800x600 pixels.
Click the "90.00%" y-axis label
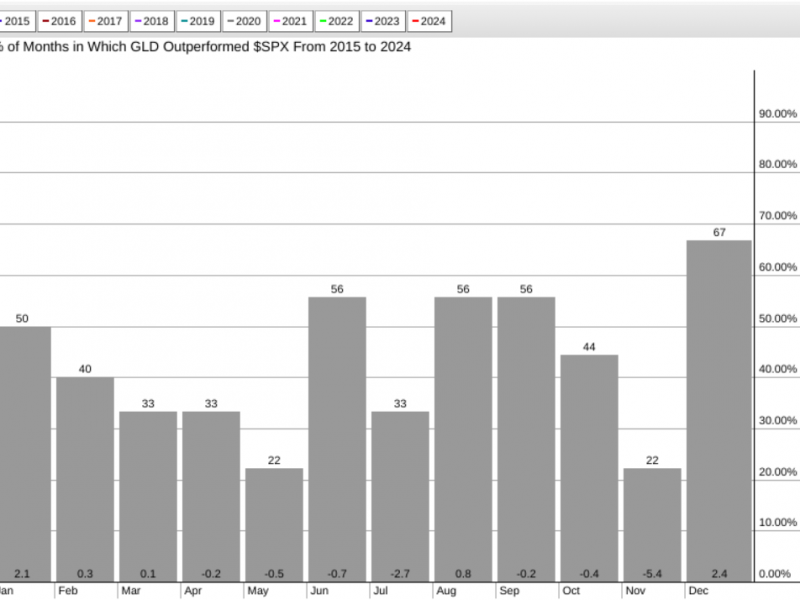coord(778,114)
